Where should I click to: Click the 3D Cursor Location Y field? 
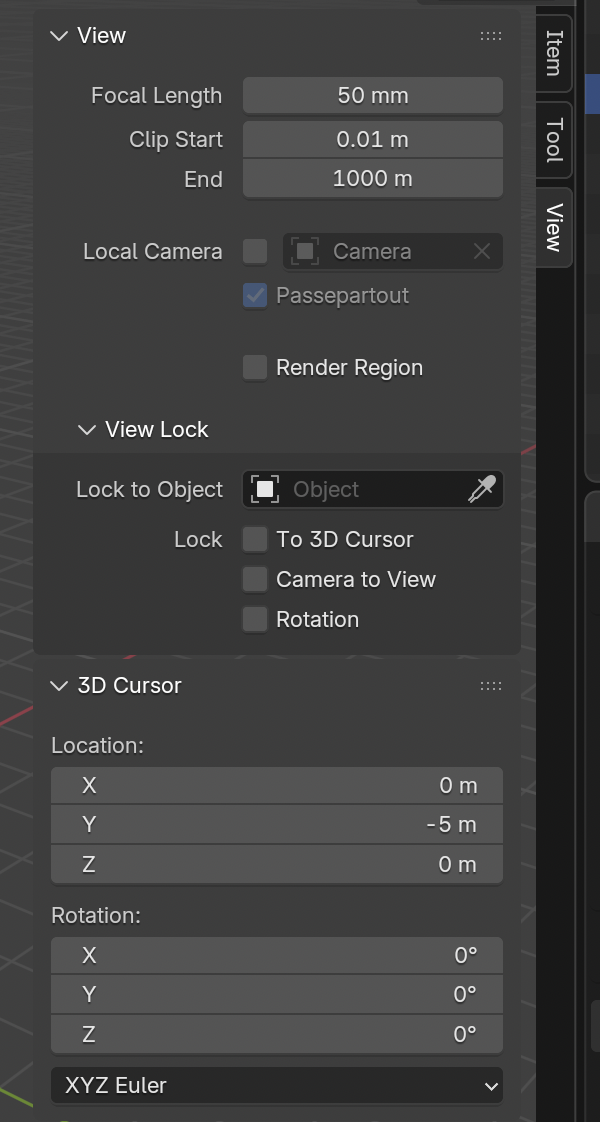tap(277, 825)
